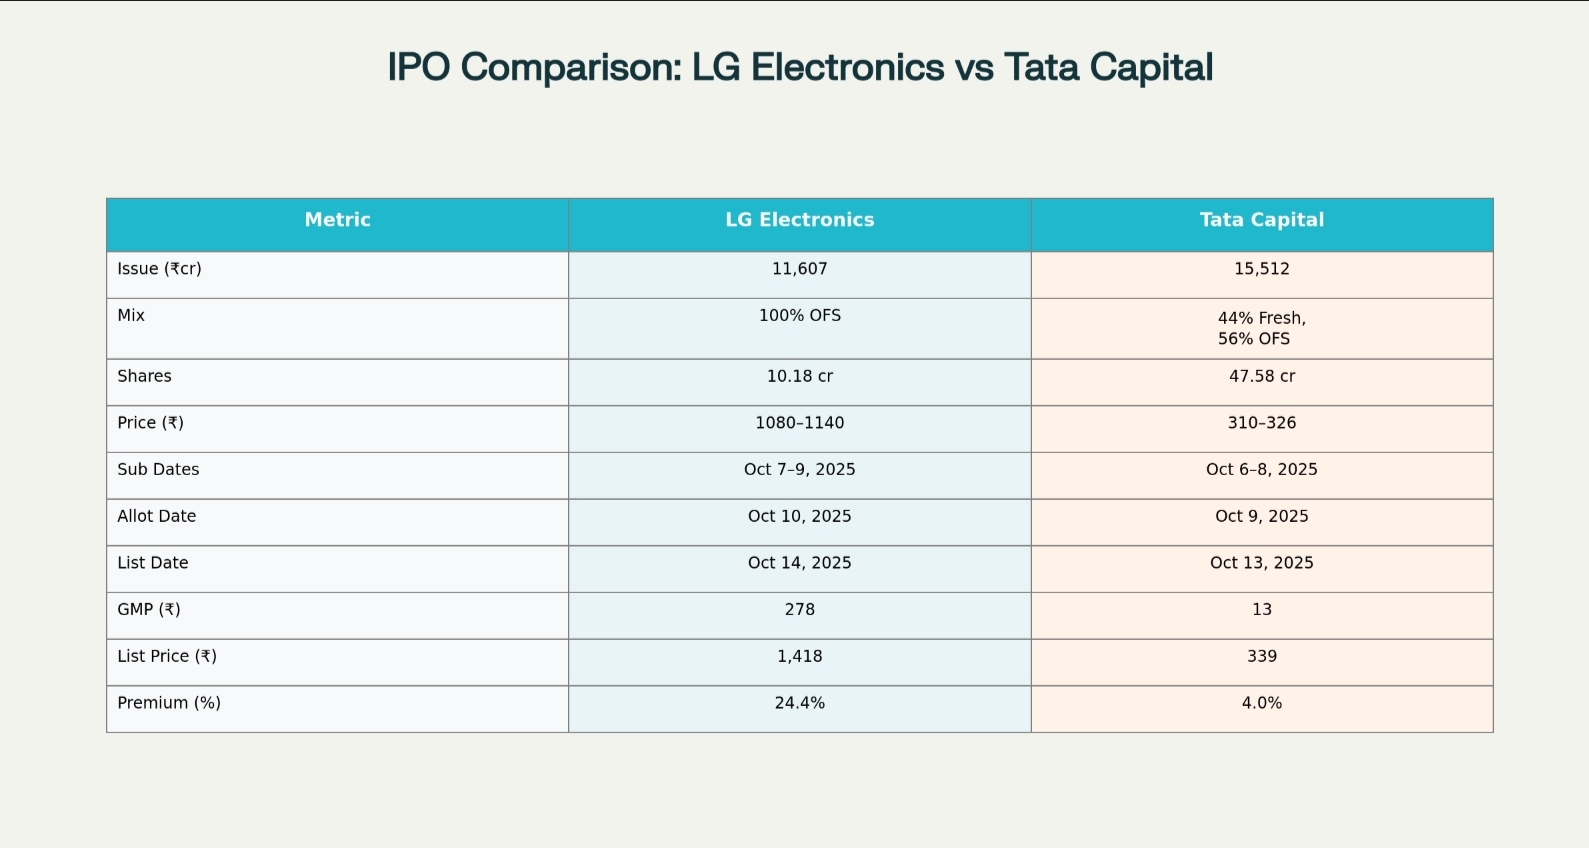The image size is (1589, 848).
Task: Select the List Price 1,418 cell
Action: pos(799,657)
